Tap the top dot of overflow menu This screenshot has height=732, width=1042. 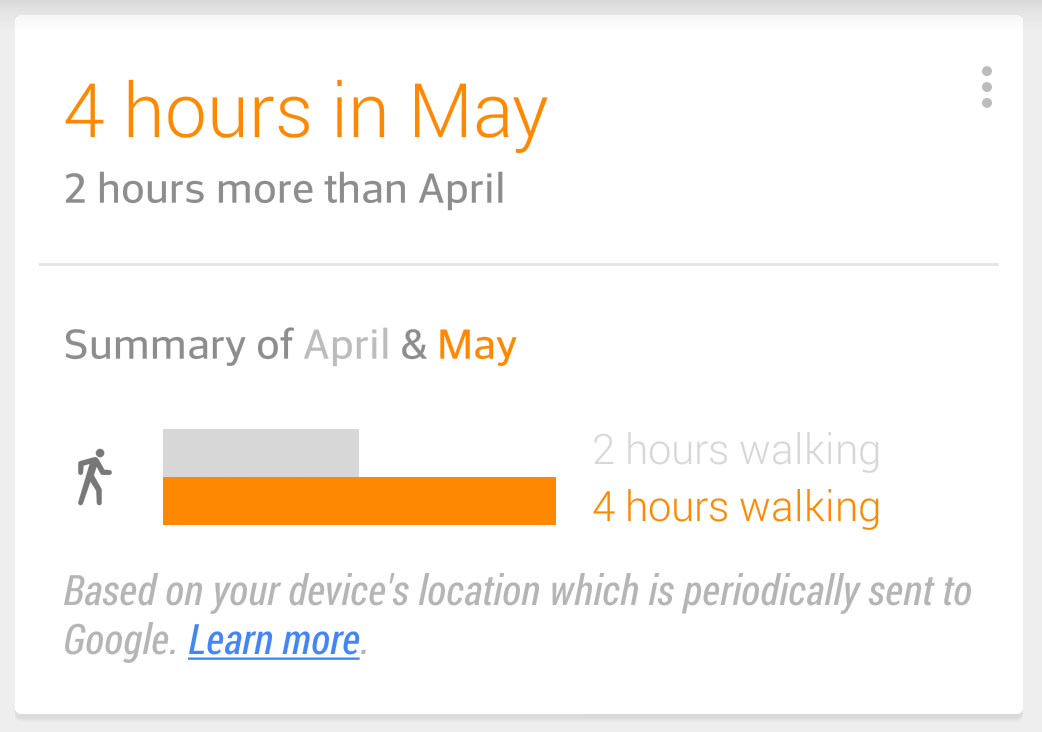[987, 71]
